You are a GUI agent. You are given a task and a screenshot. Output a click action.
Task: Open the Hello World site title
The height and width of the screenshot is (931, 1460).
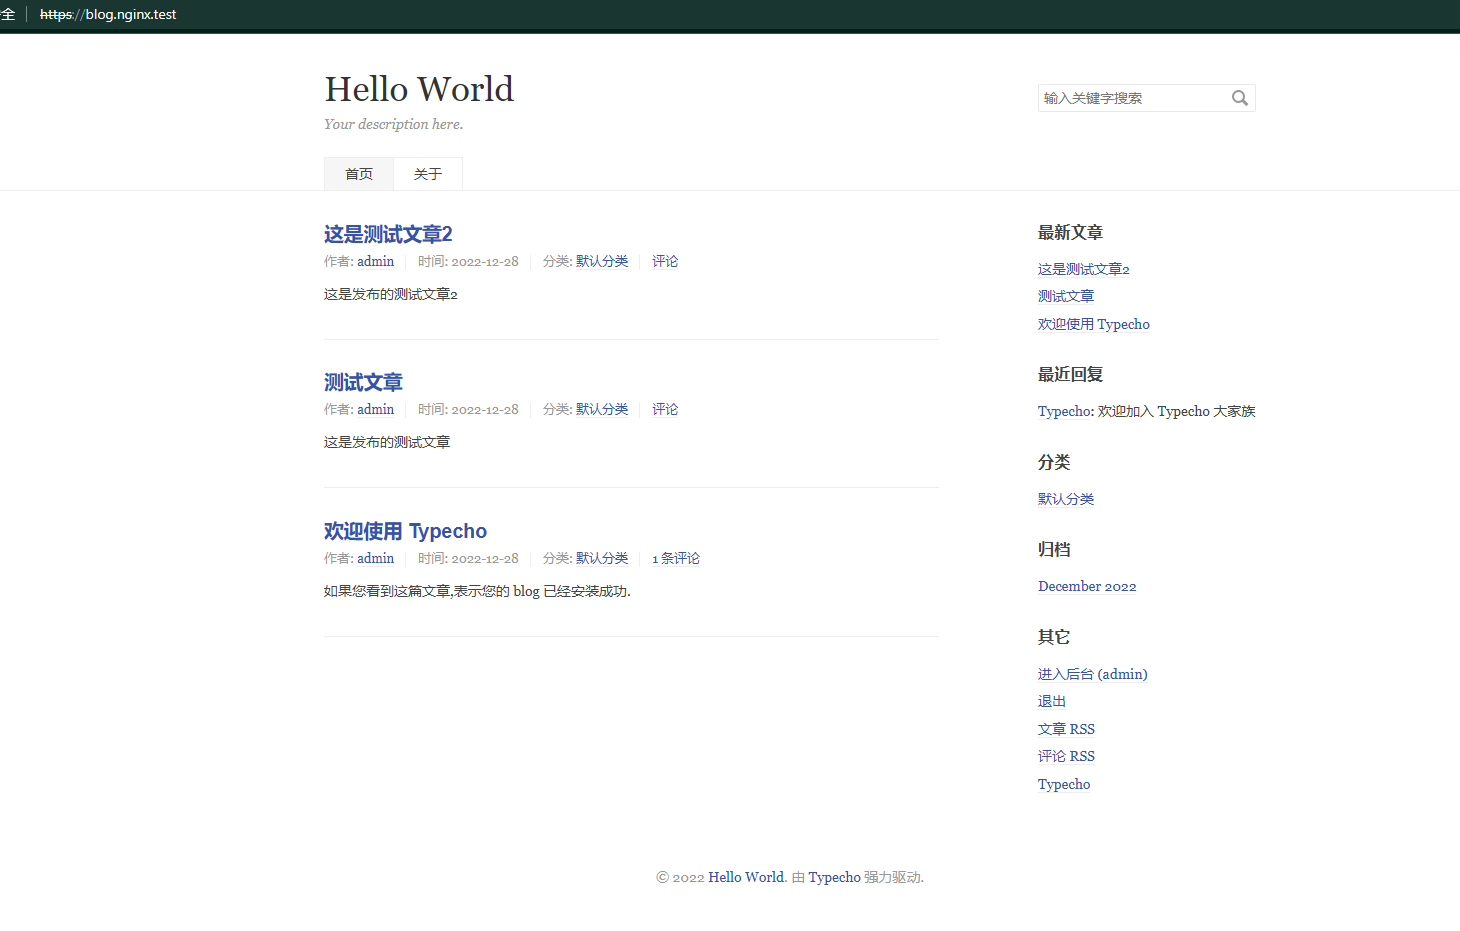click(419, 89)
